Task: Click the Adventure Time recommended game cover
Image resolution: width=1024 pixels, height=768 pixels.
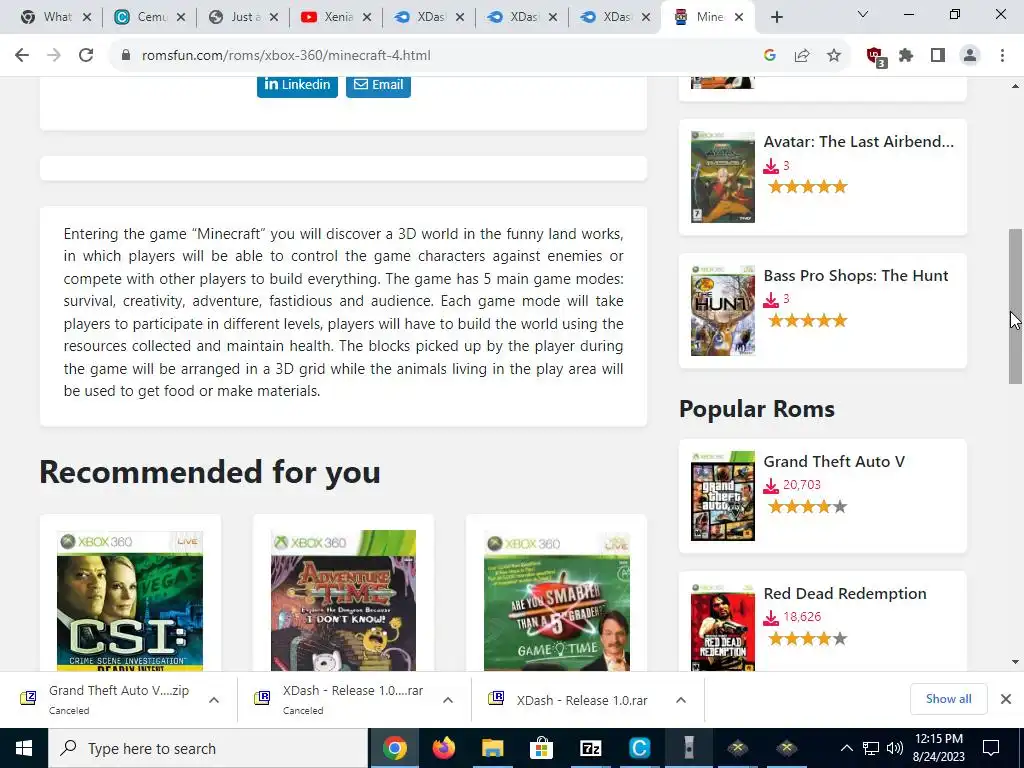Action: (x=344, y=601)
